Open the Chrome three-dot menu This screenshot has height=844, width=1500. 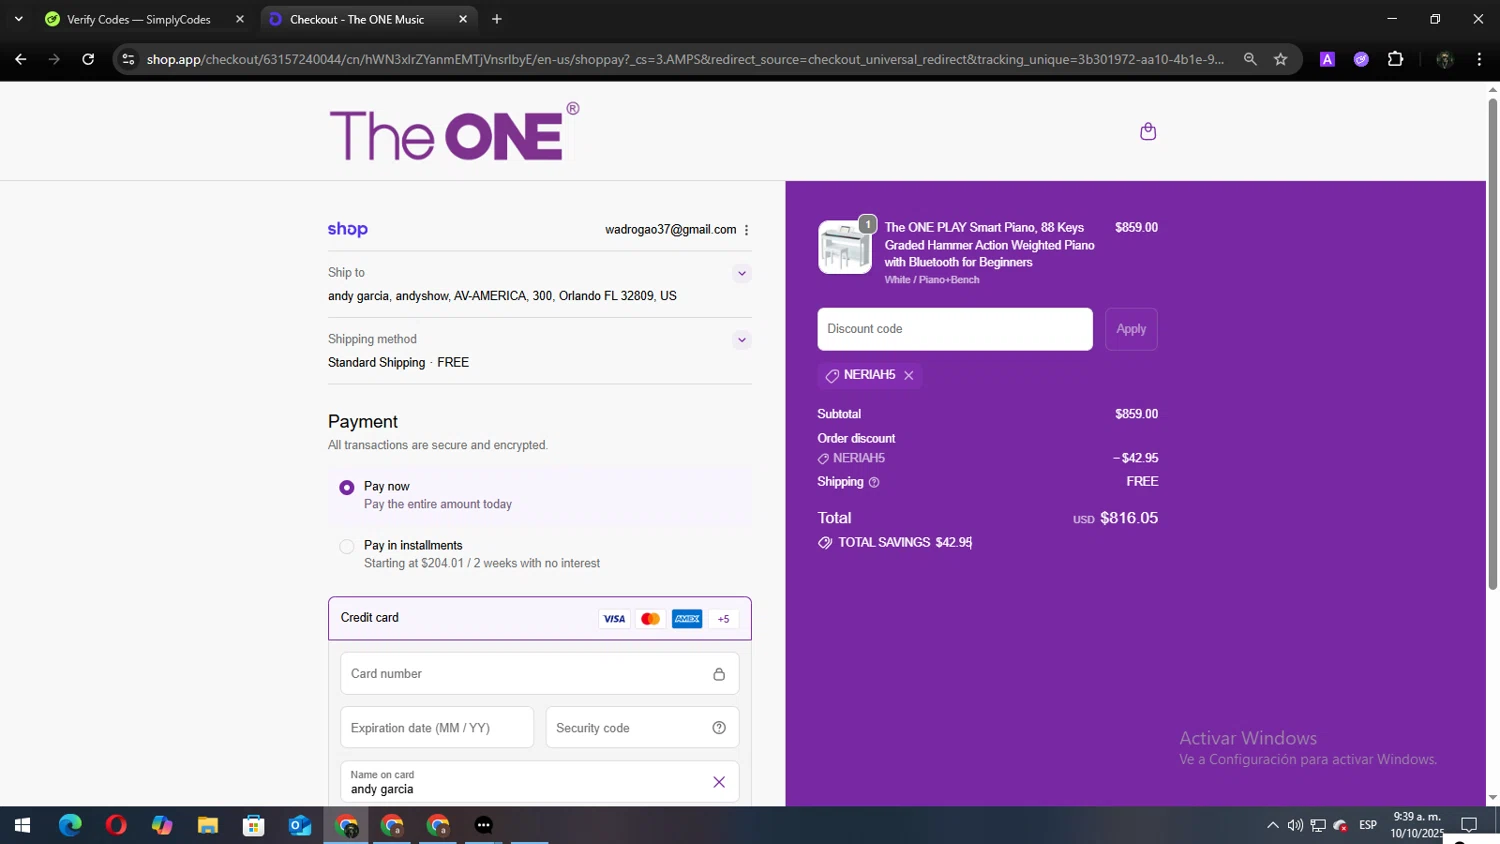point(1479,59)
